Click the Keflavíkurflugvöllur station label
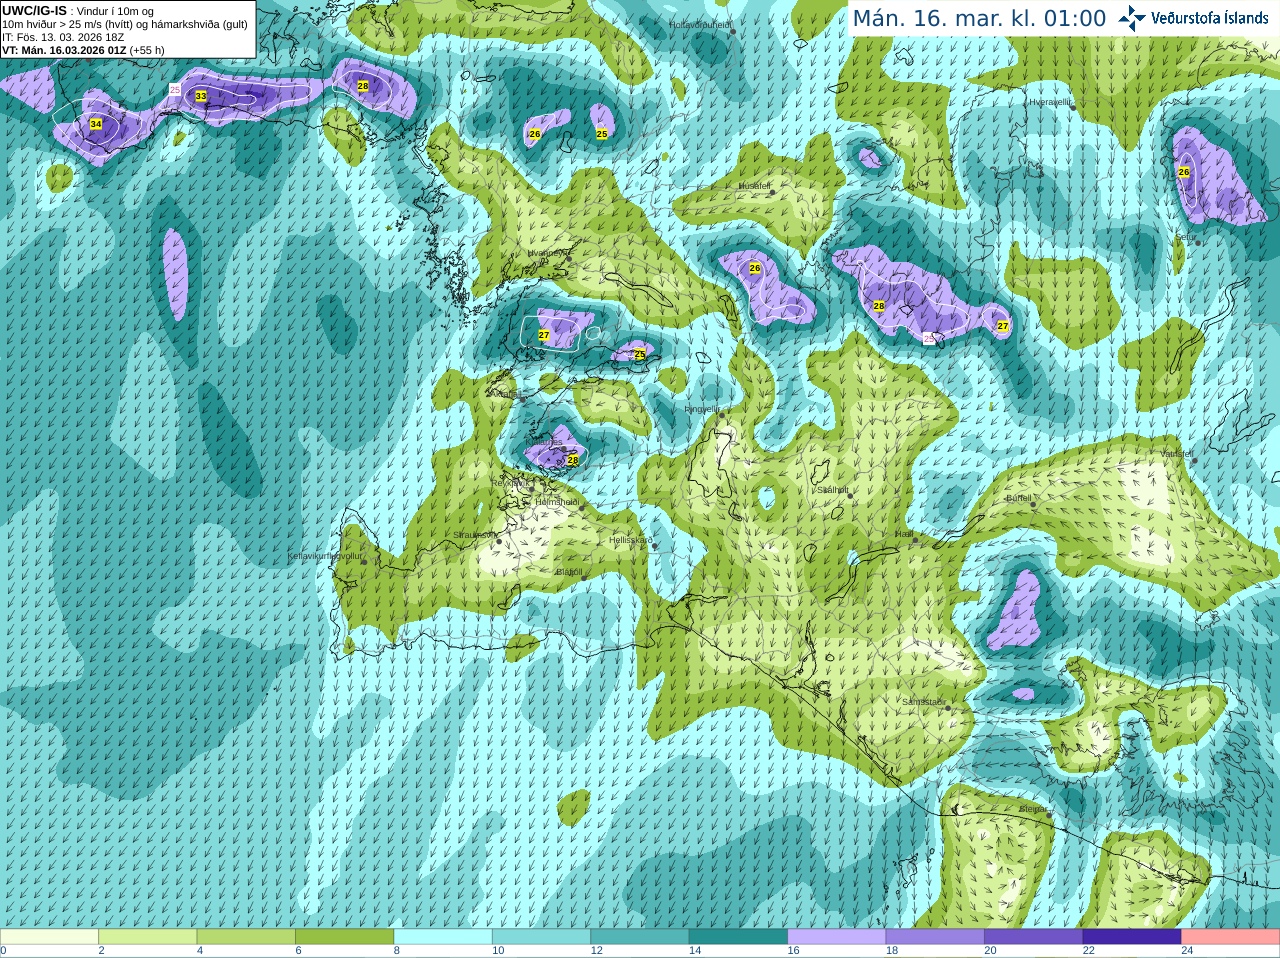Screen dimensions: 1280x958 325,556
